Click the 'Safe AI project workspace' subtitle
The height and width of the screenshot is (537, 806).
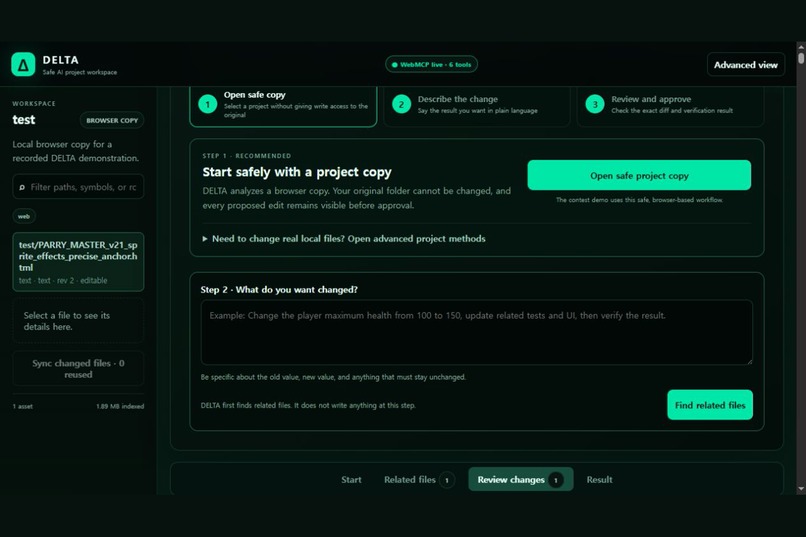80,72
